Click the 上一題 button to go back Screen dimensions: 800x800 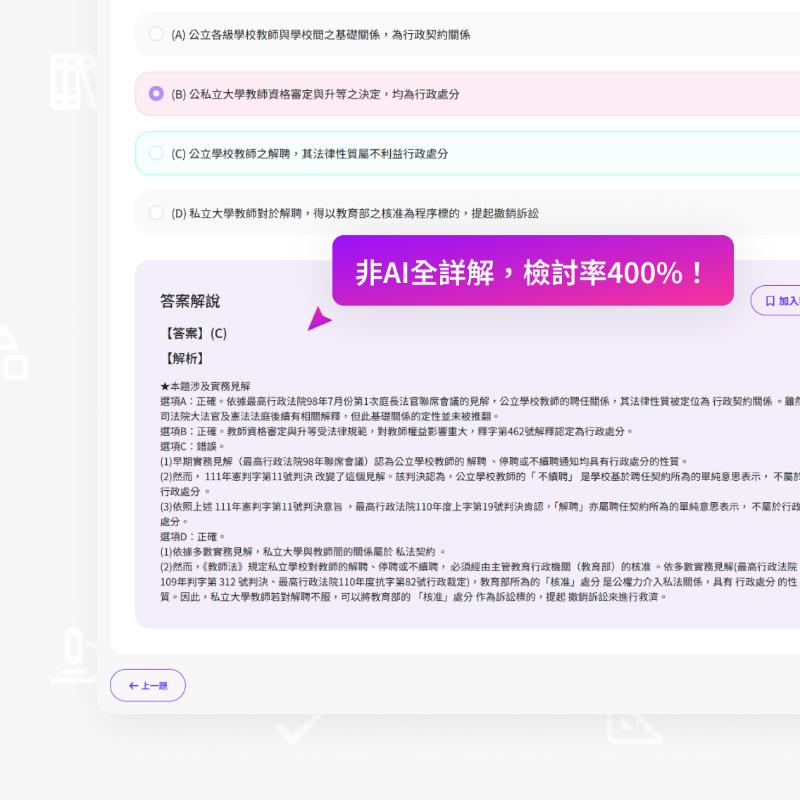[x=148, y=686]
